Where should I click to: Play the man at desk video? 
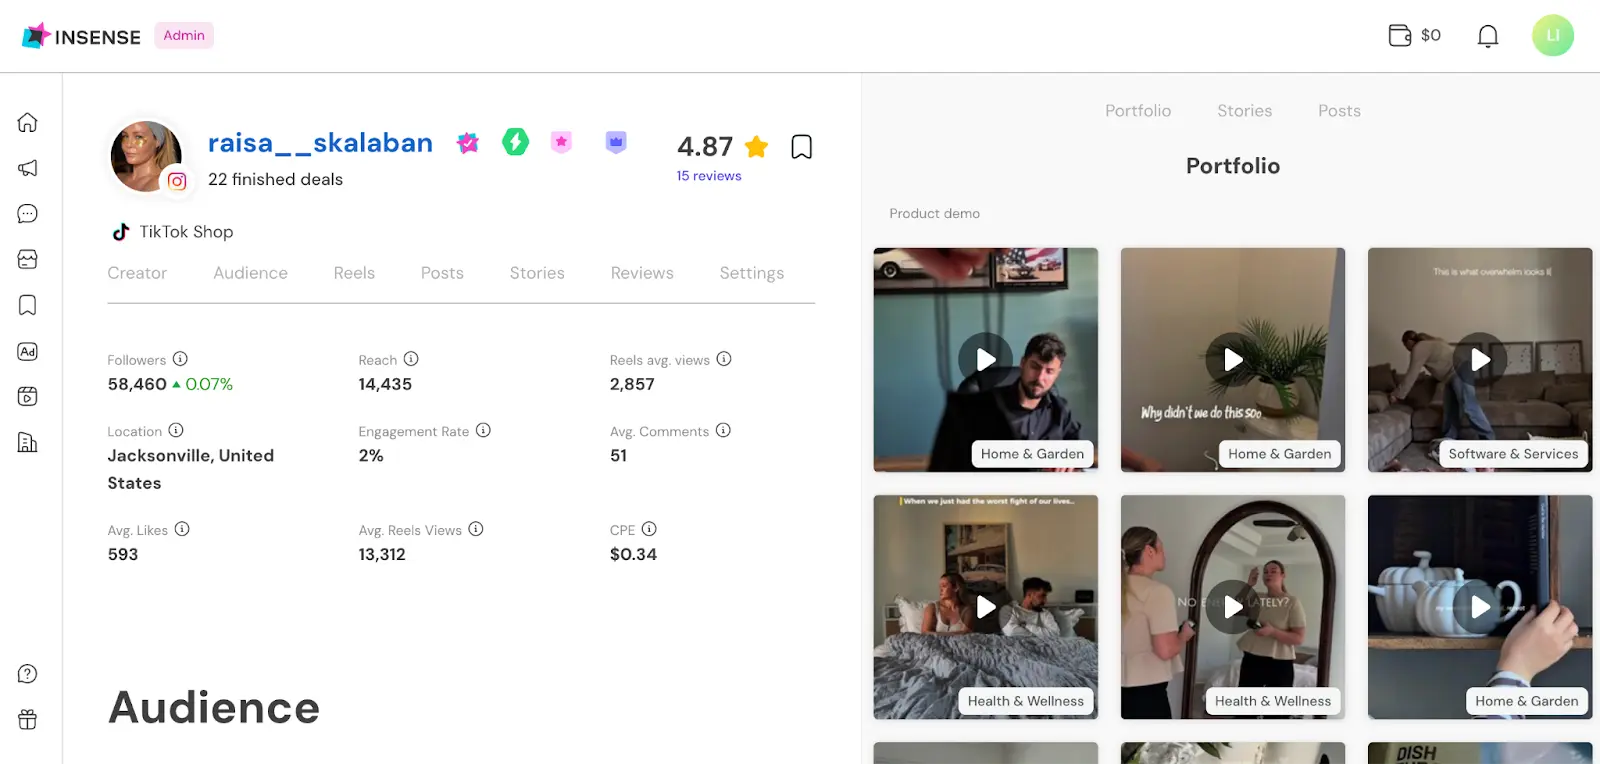(986, 360)
